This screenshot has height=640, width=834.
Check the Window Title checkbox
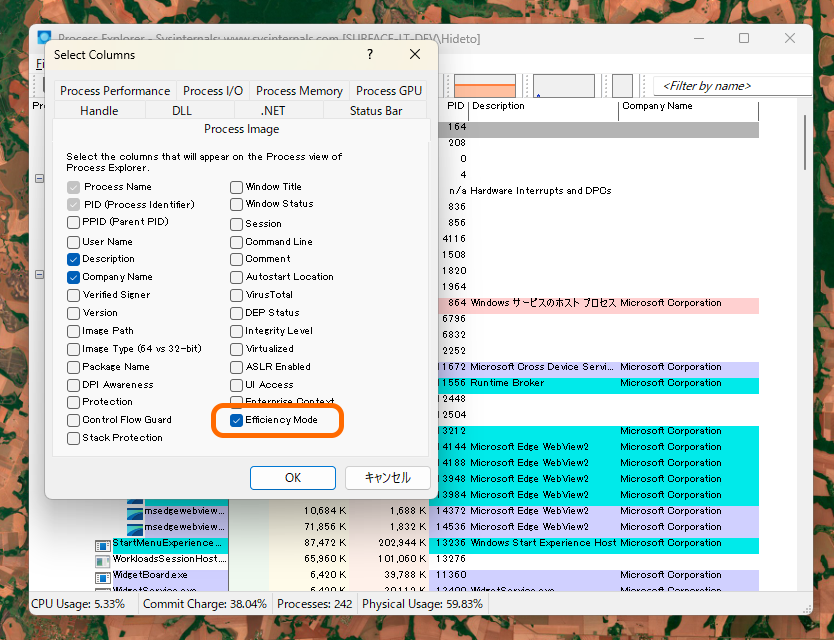[x=237, y=187]
